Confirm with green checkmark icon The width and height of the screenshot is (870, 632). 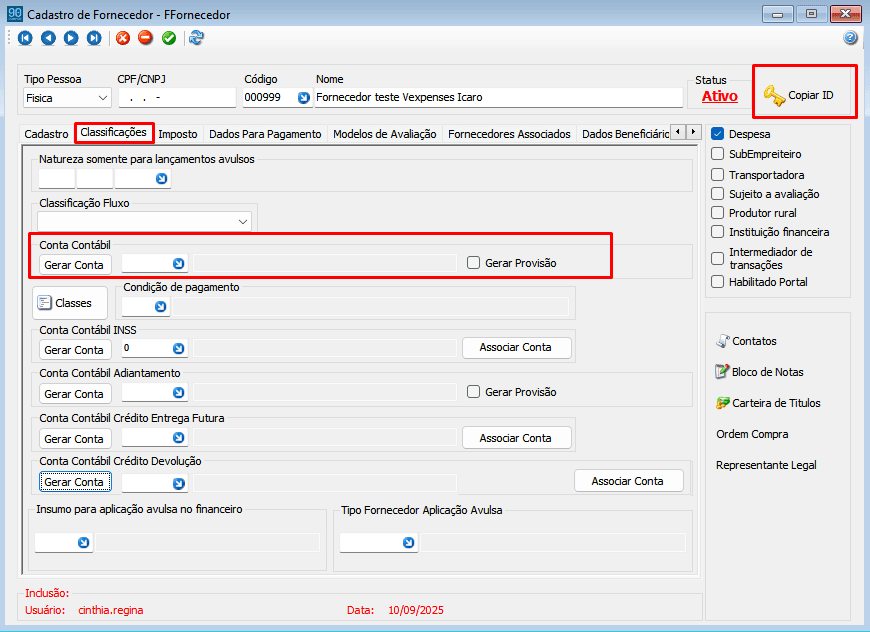coord(169,38)
